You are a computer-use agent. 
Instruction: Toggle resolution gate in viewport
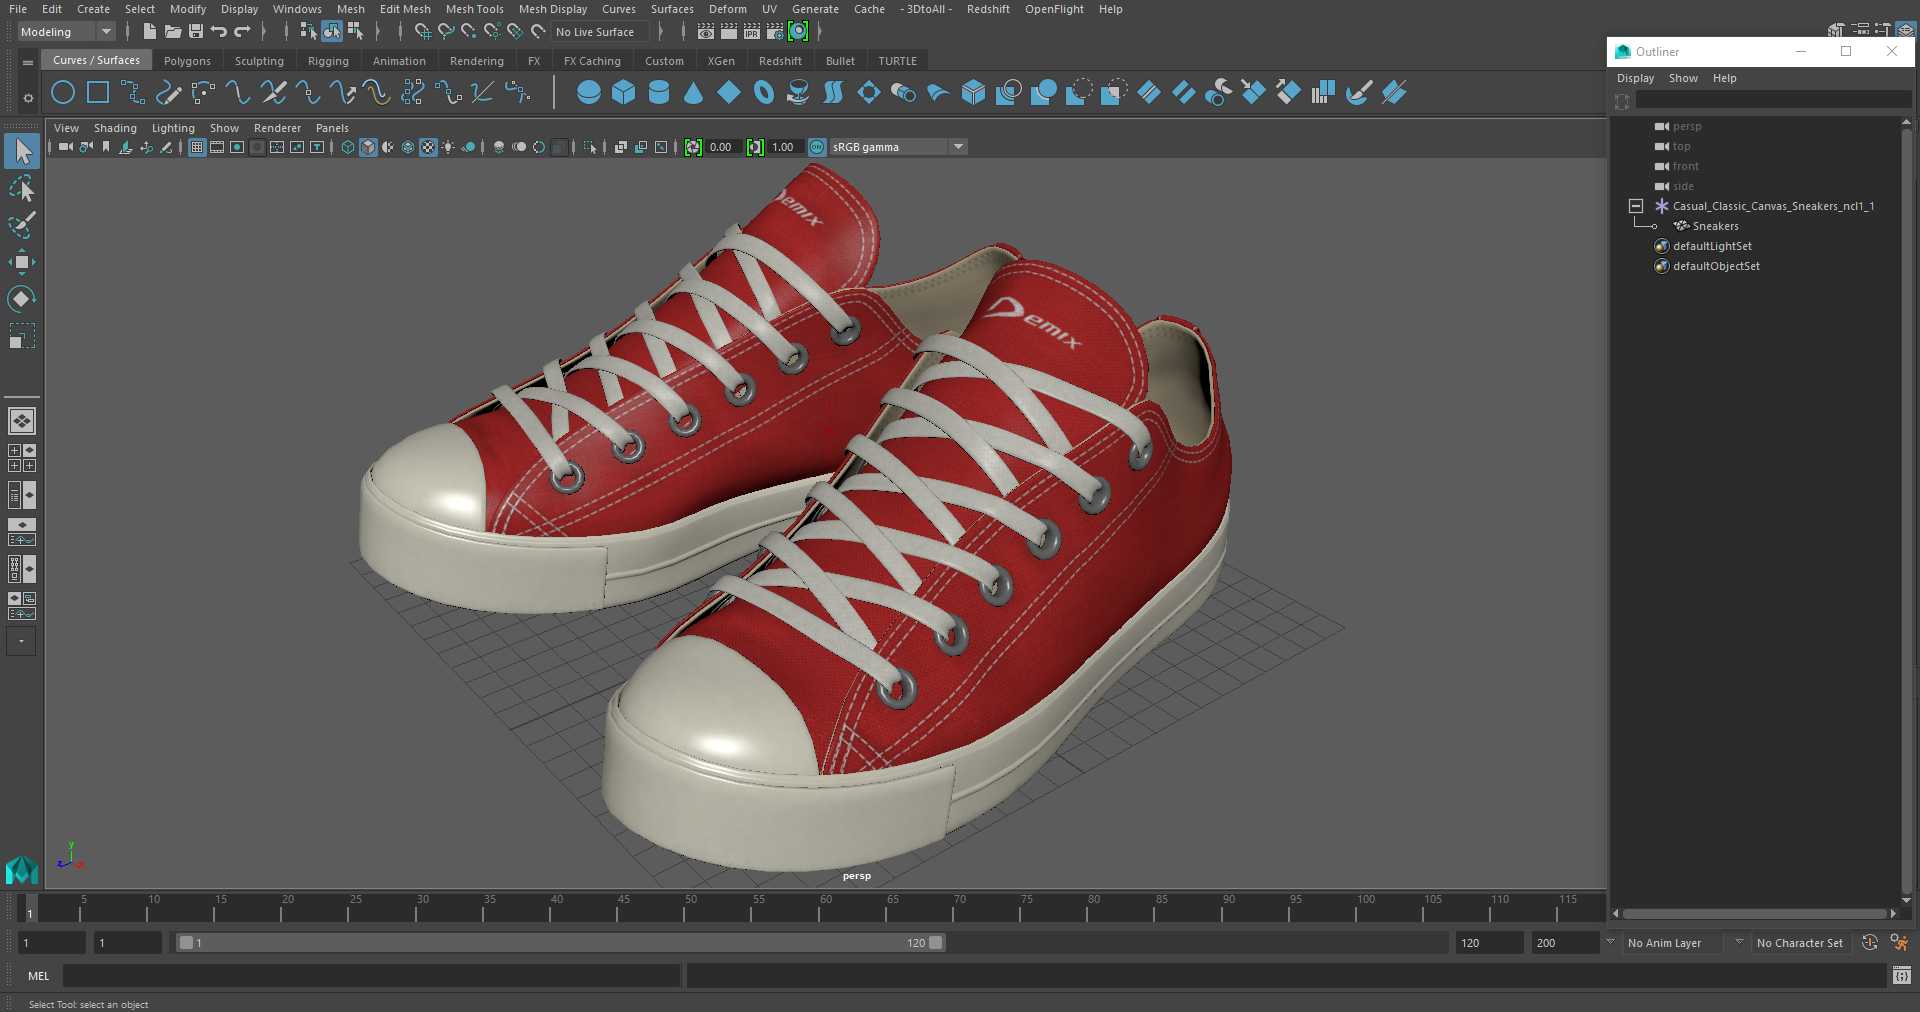pyautogui.click(x=237, y=147)
